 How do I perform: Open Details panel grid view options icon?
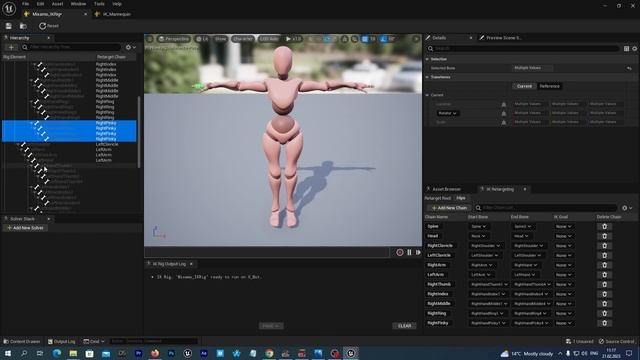click(x=627, y=49)
